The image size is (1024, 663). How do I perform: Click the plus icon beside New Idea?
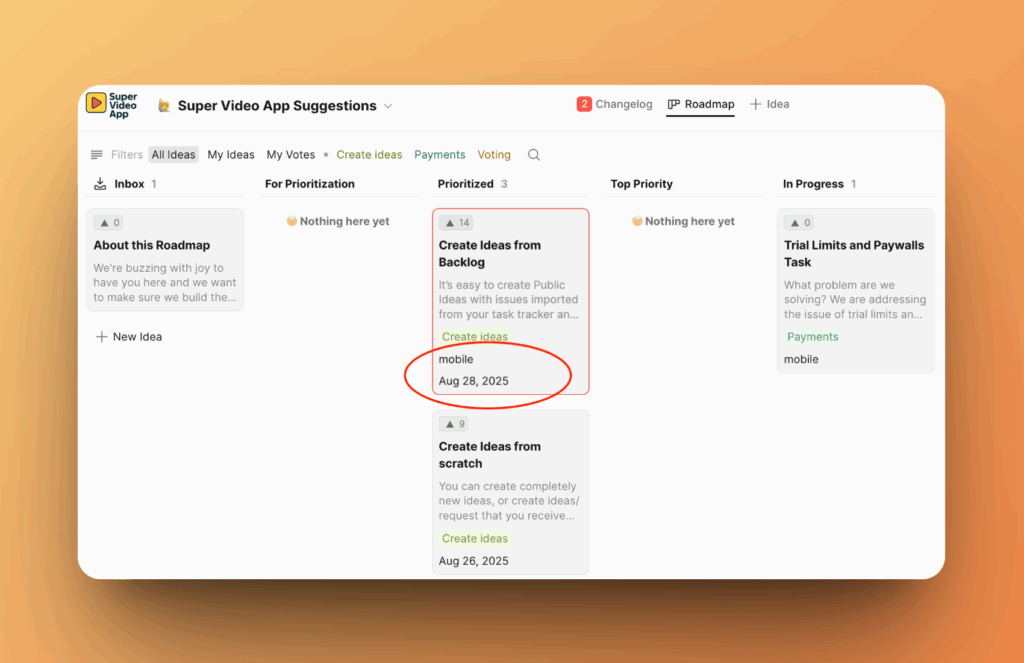click(x=101, y=337)
